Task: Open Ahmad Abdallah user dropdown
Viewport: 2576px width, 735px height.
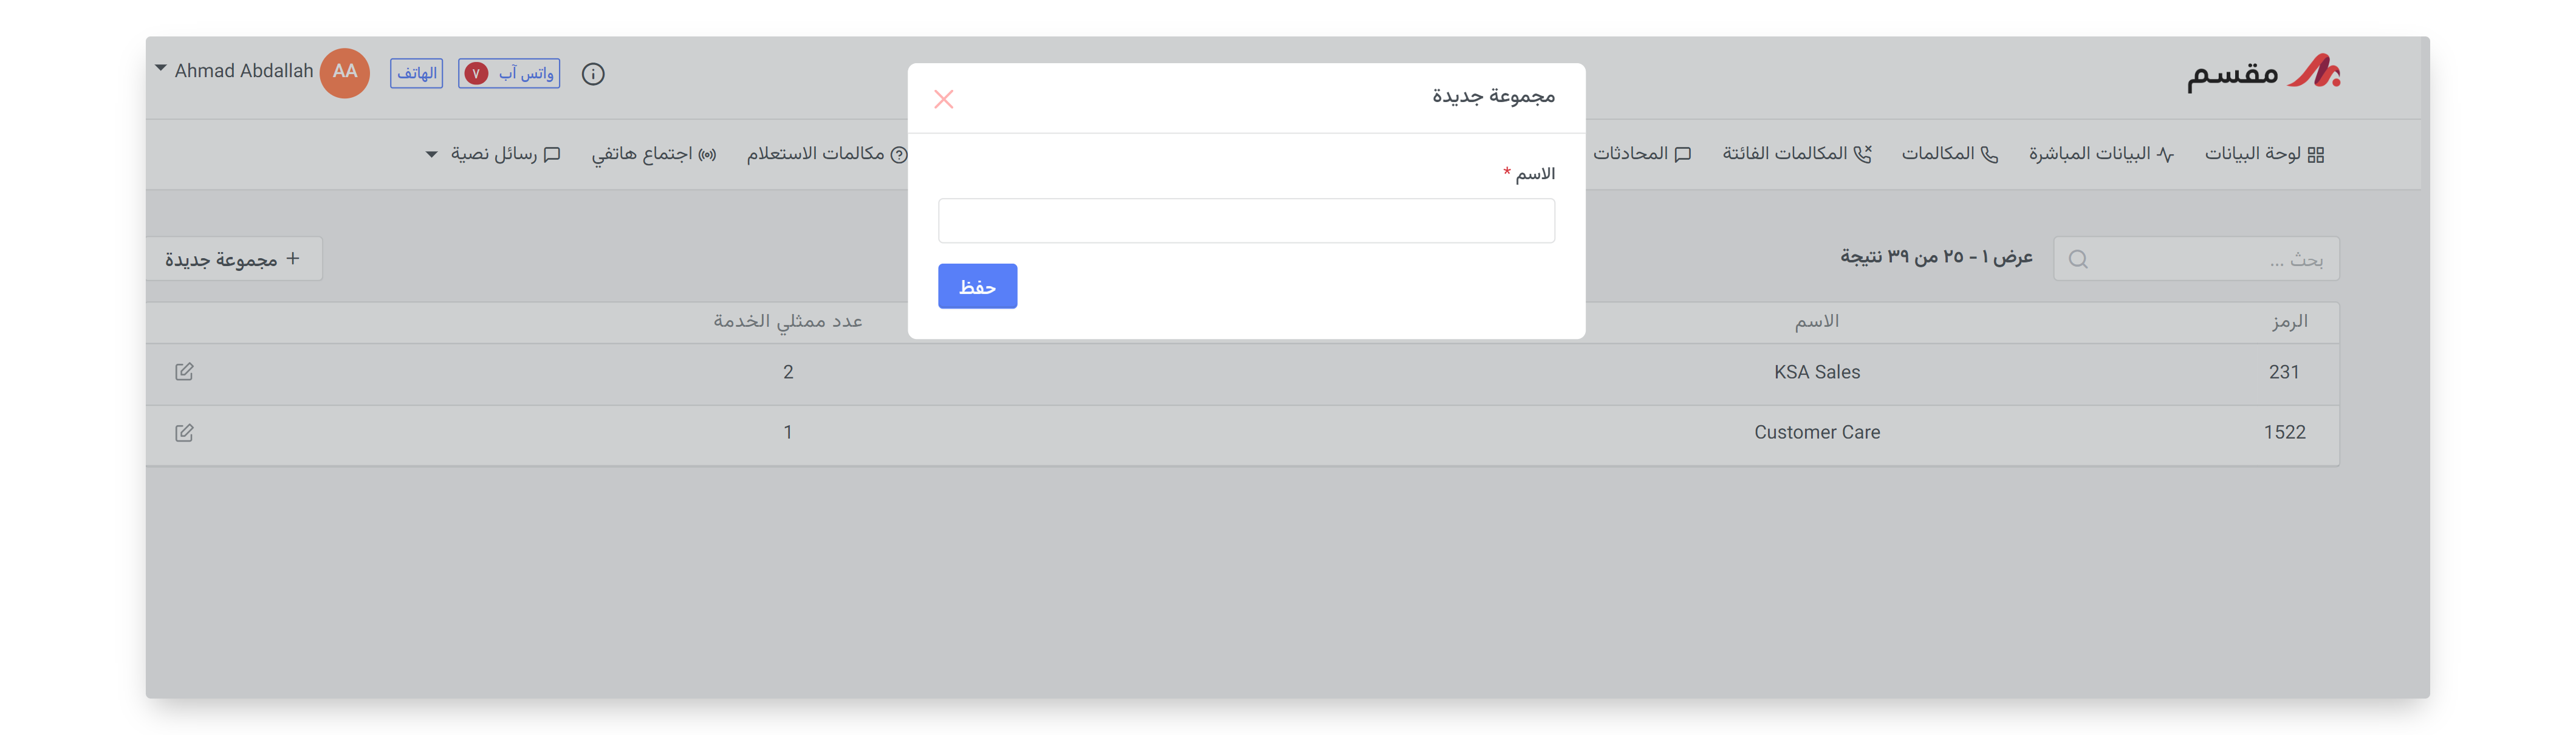Action: tap(160, 70)
